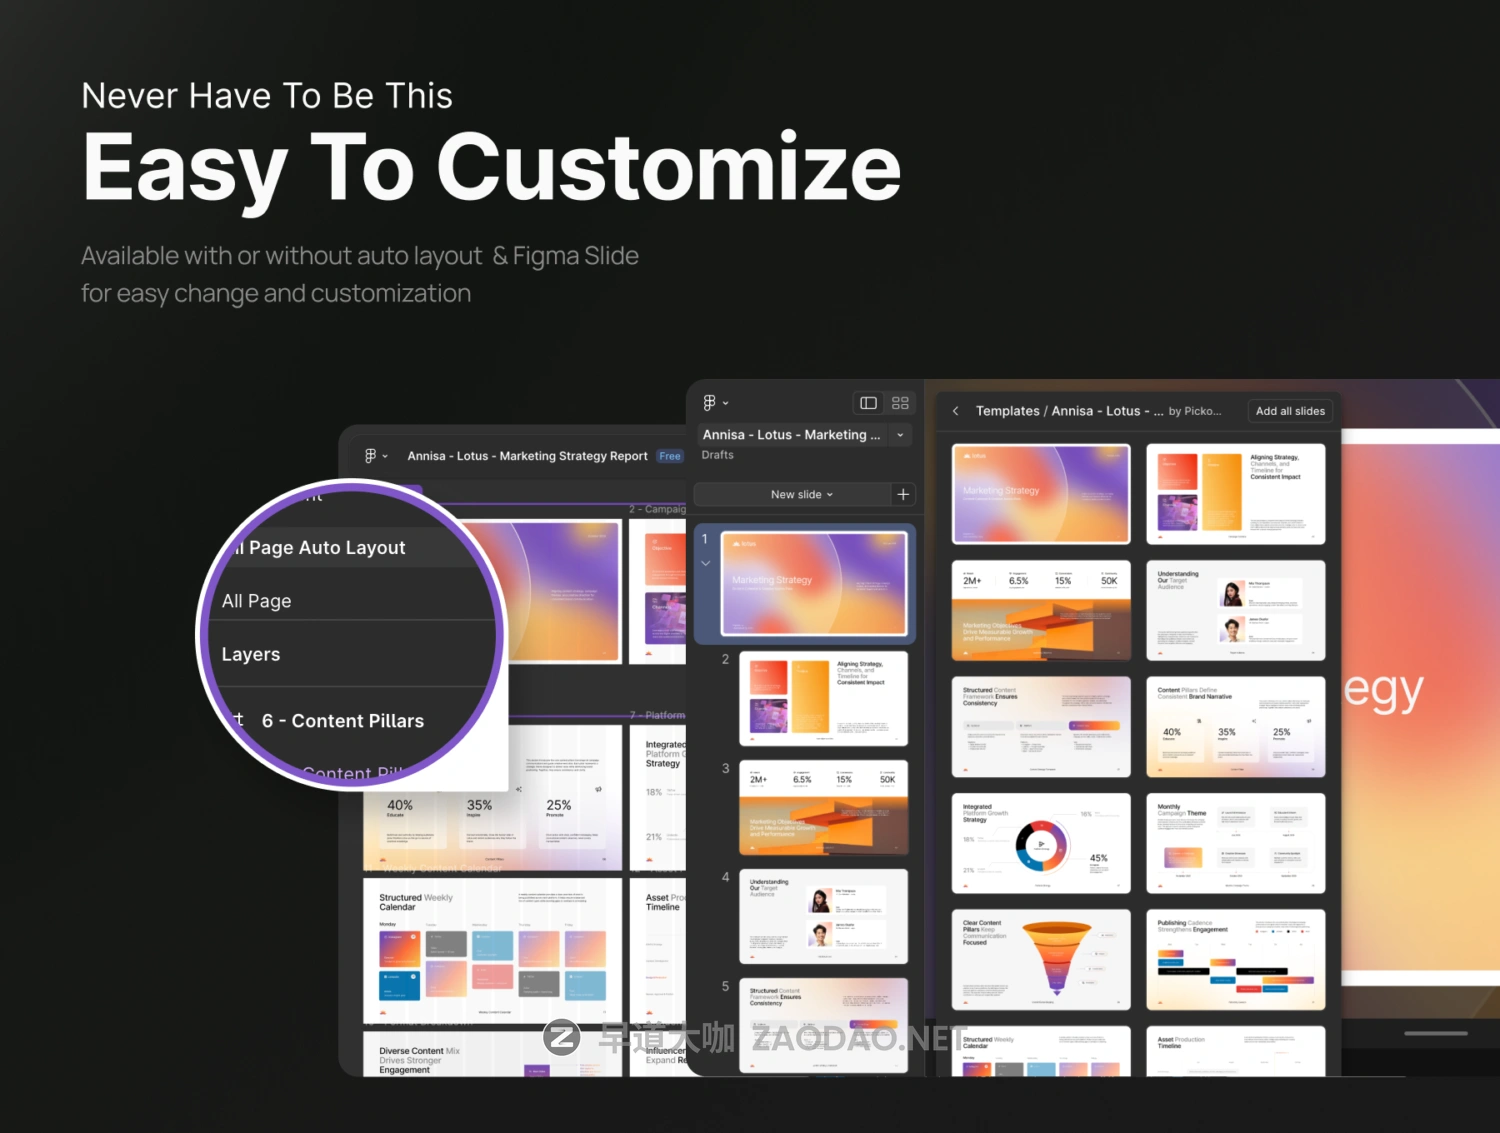1500x1133 pixels.
Task: Select slide 4 Understanding Our Target Audience
Action: coord(823,916)
